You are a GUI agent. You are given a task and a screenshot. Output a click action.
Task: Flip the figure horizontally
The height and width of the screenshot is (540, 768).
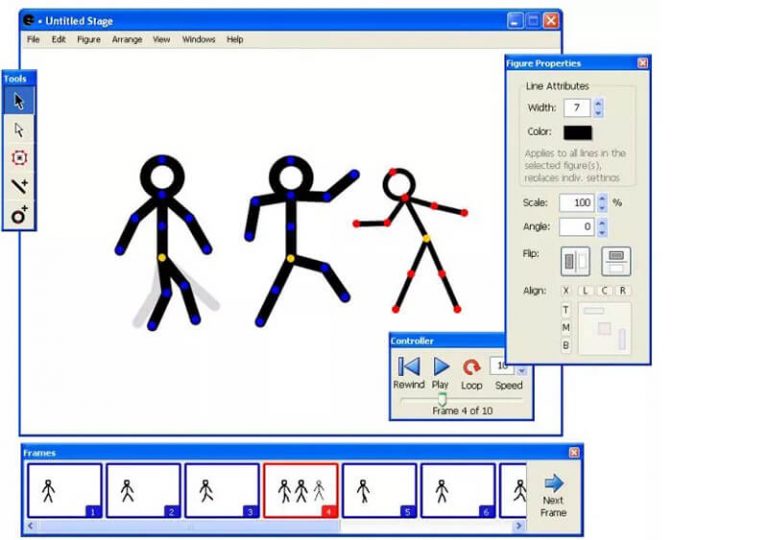[x=576, y=261]
